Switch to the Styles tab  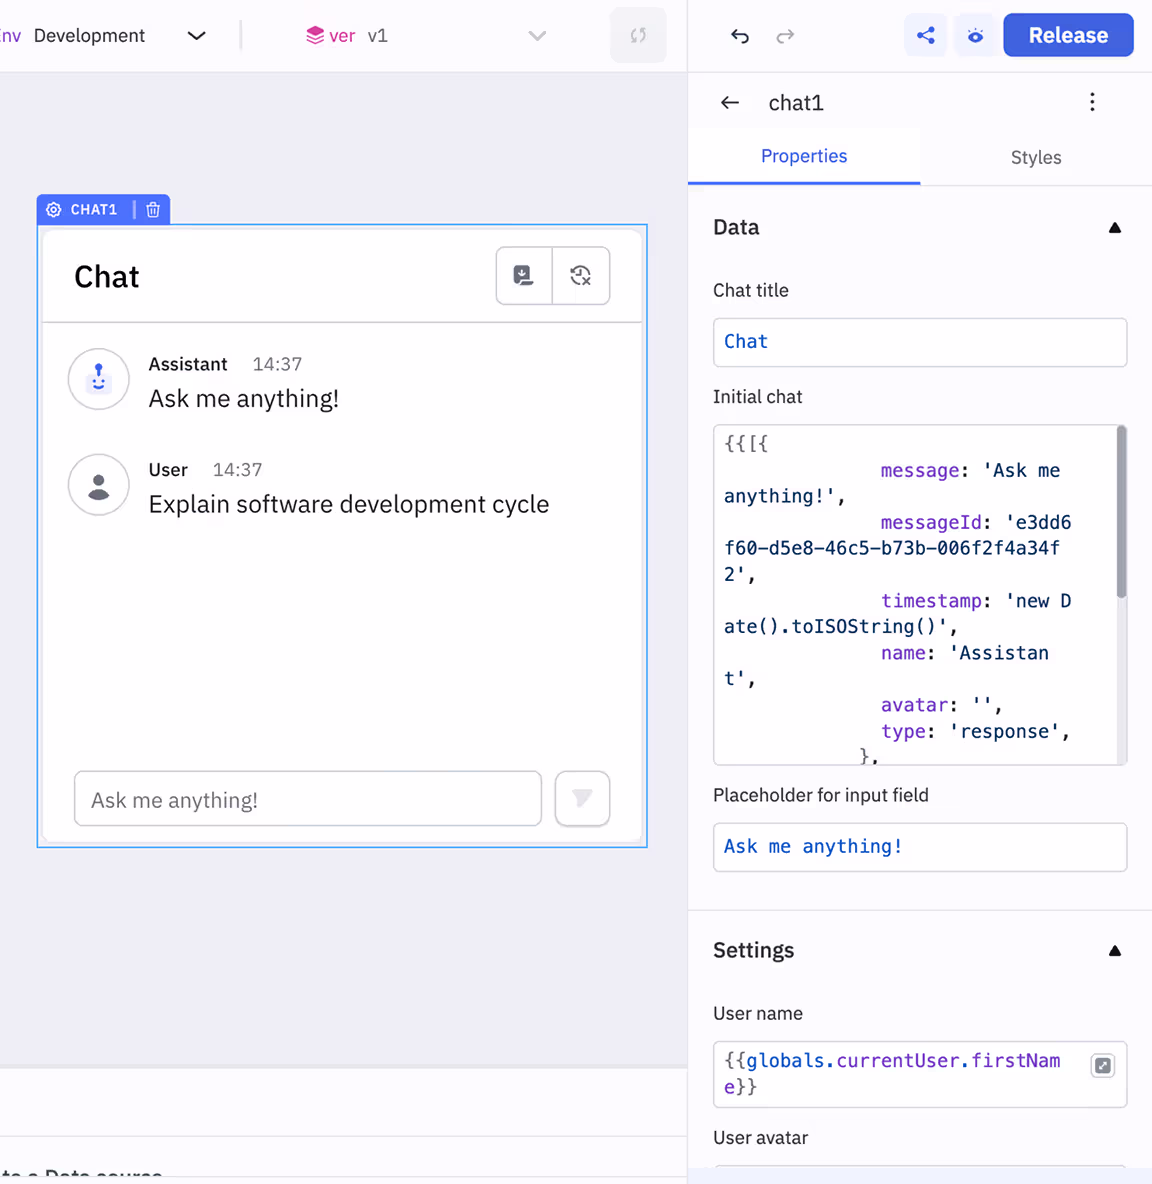pyautogui.click(x=1035, y=157)
